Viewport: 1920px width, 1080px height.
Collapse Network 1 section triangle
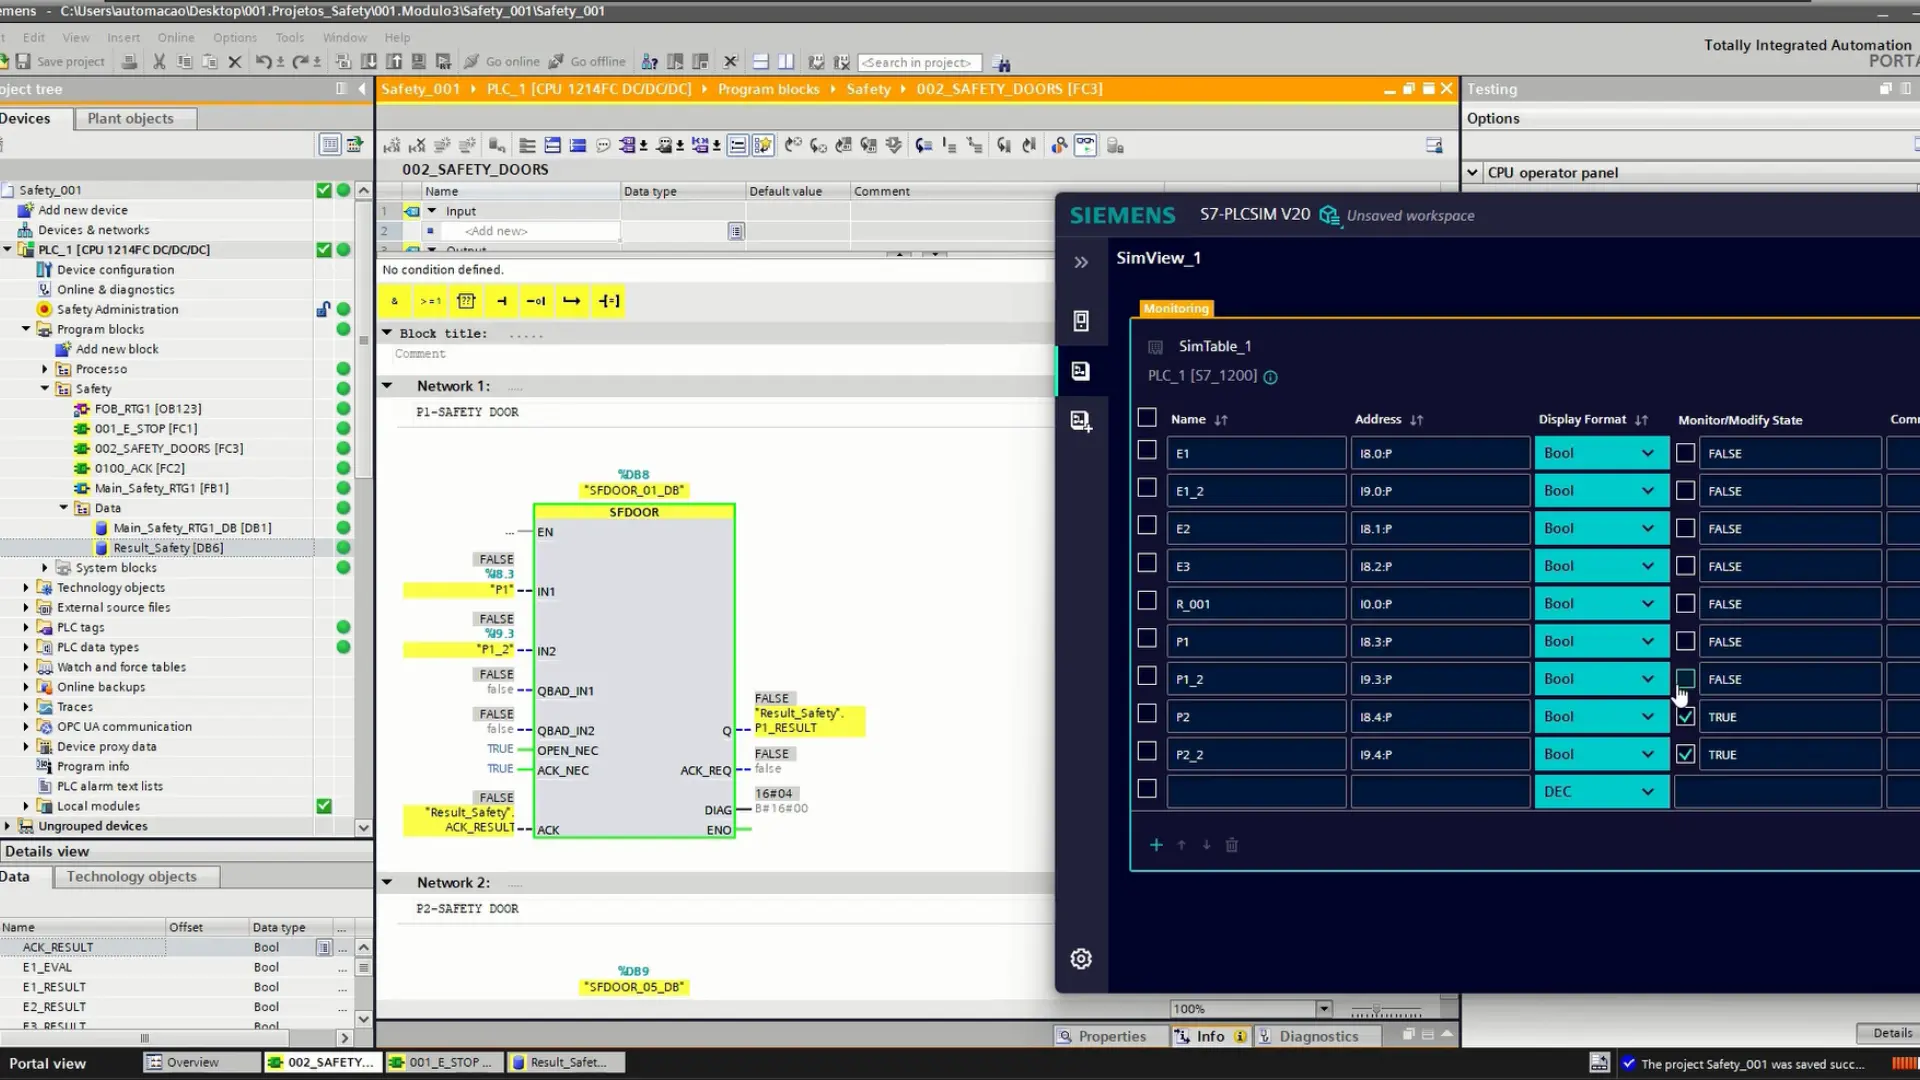pyautogui.click(x=387, y=386)
